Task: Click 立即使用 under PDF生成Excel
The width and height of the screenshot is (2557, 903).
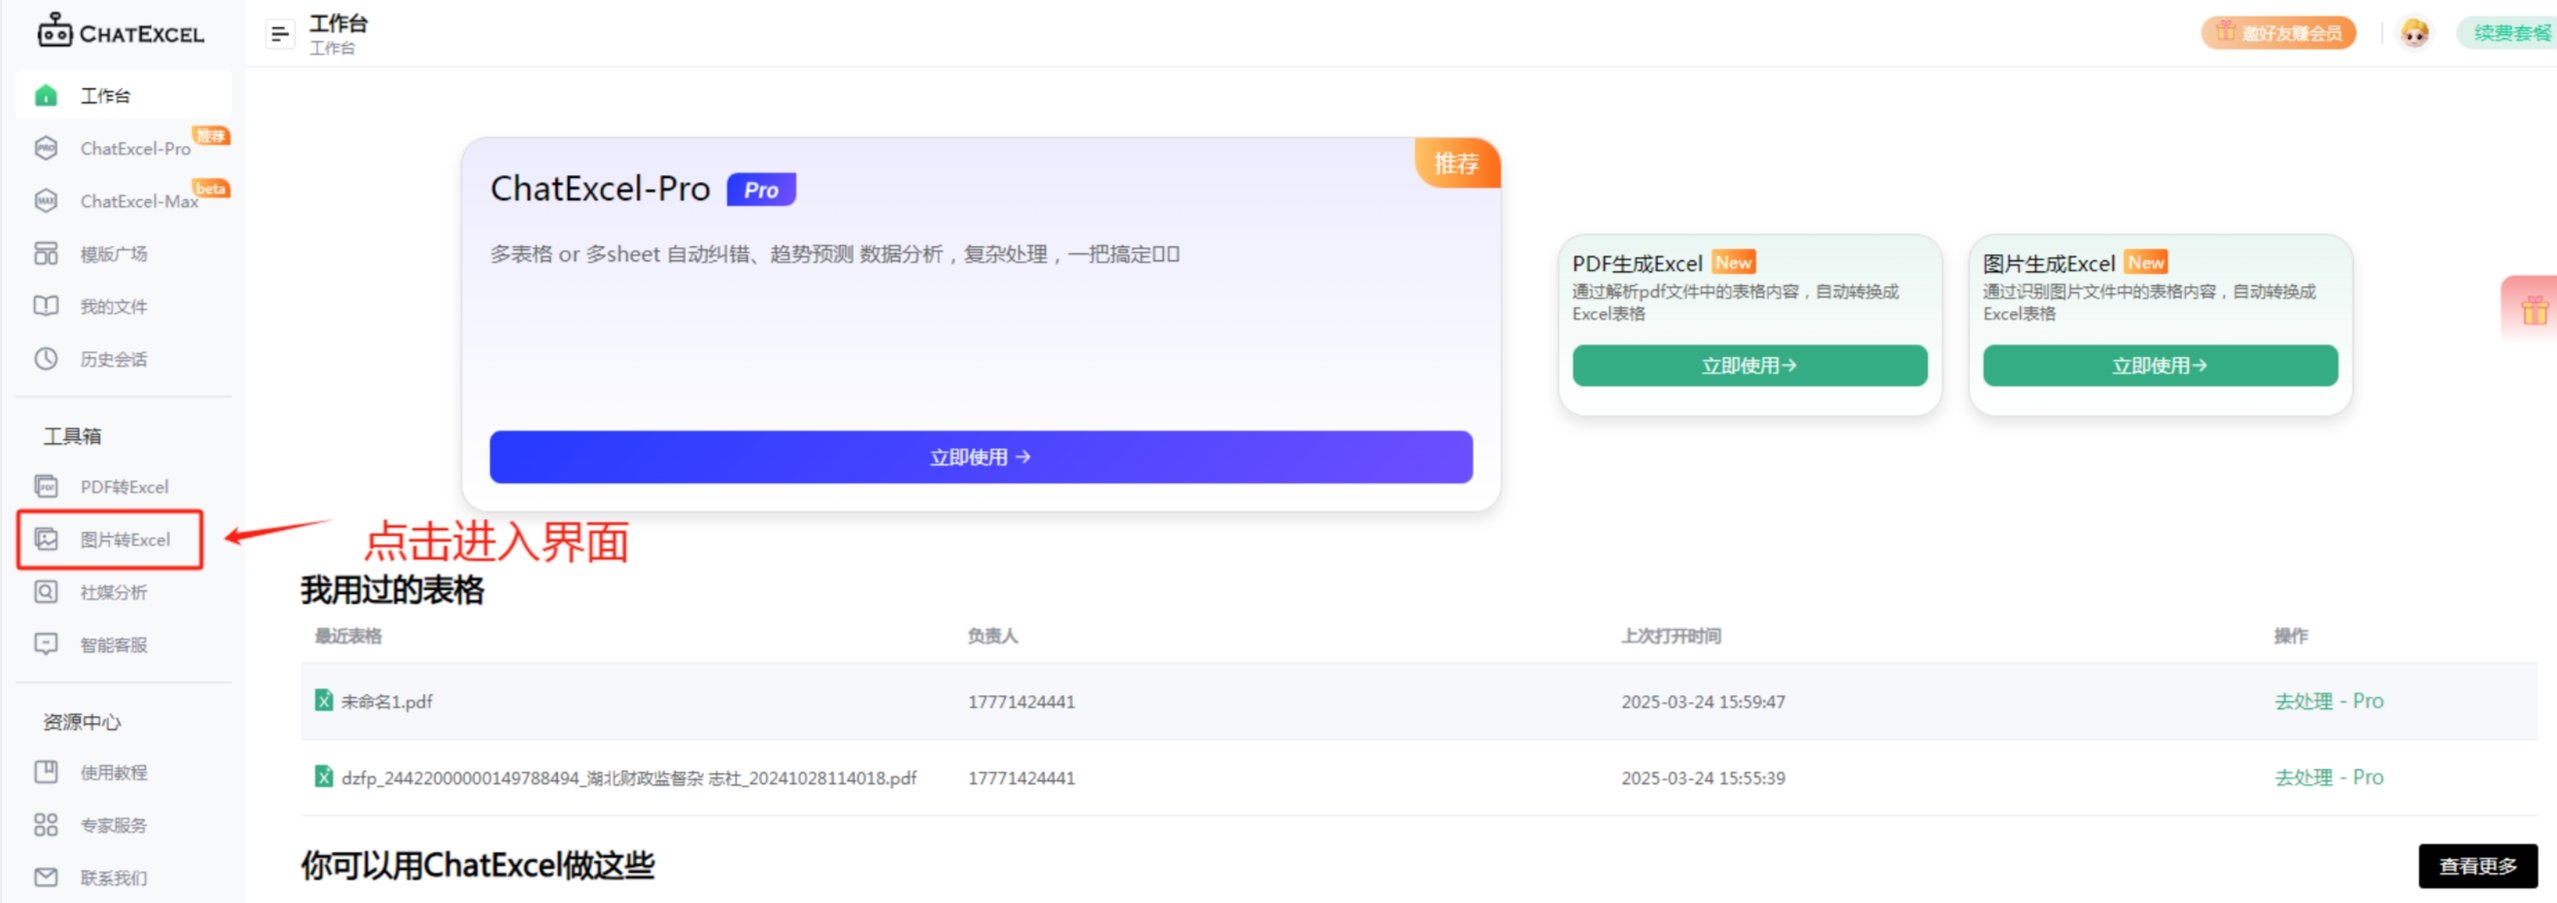Action: coord(1748,366)
